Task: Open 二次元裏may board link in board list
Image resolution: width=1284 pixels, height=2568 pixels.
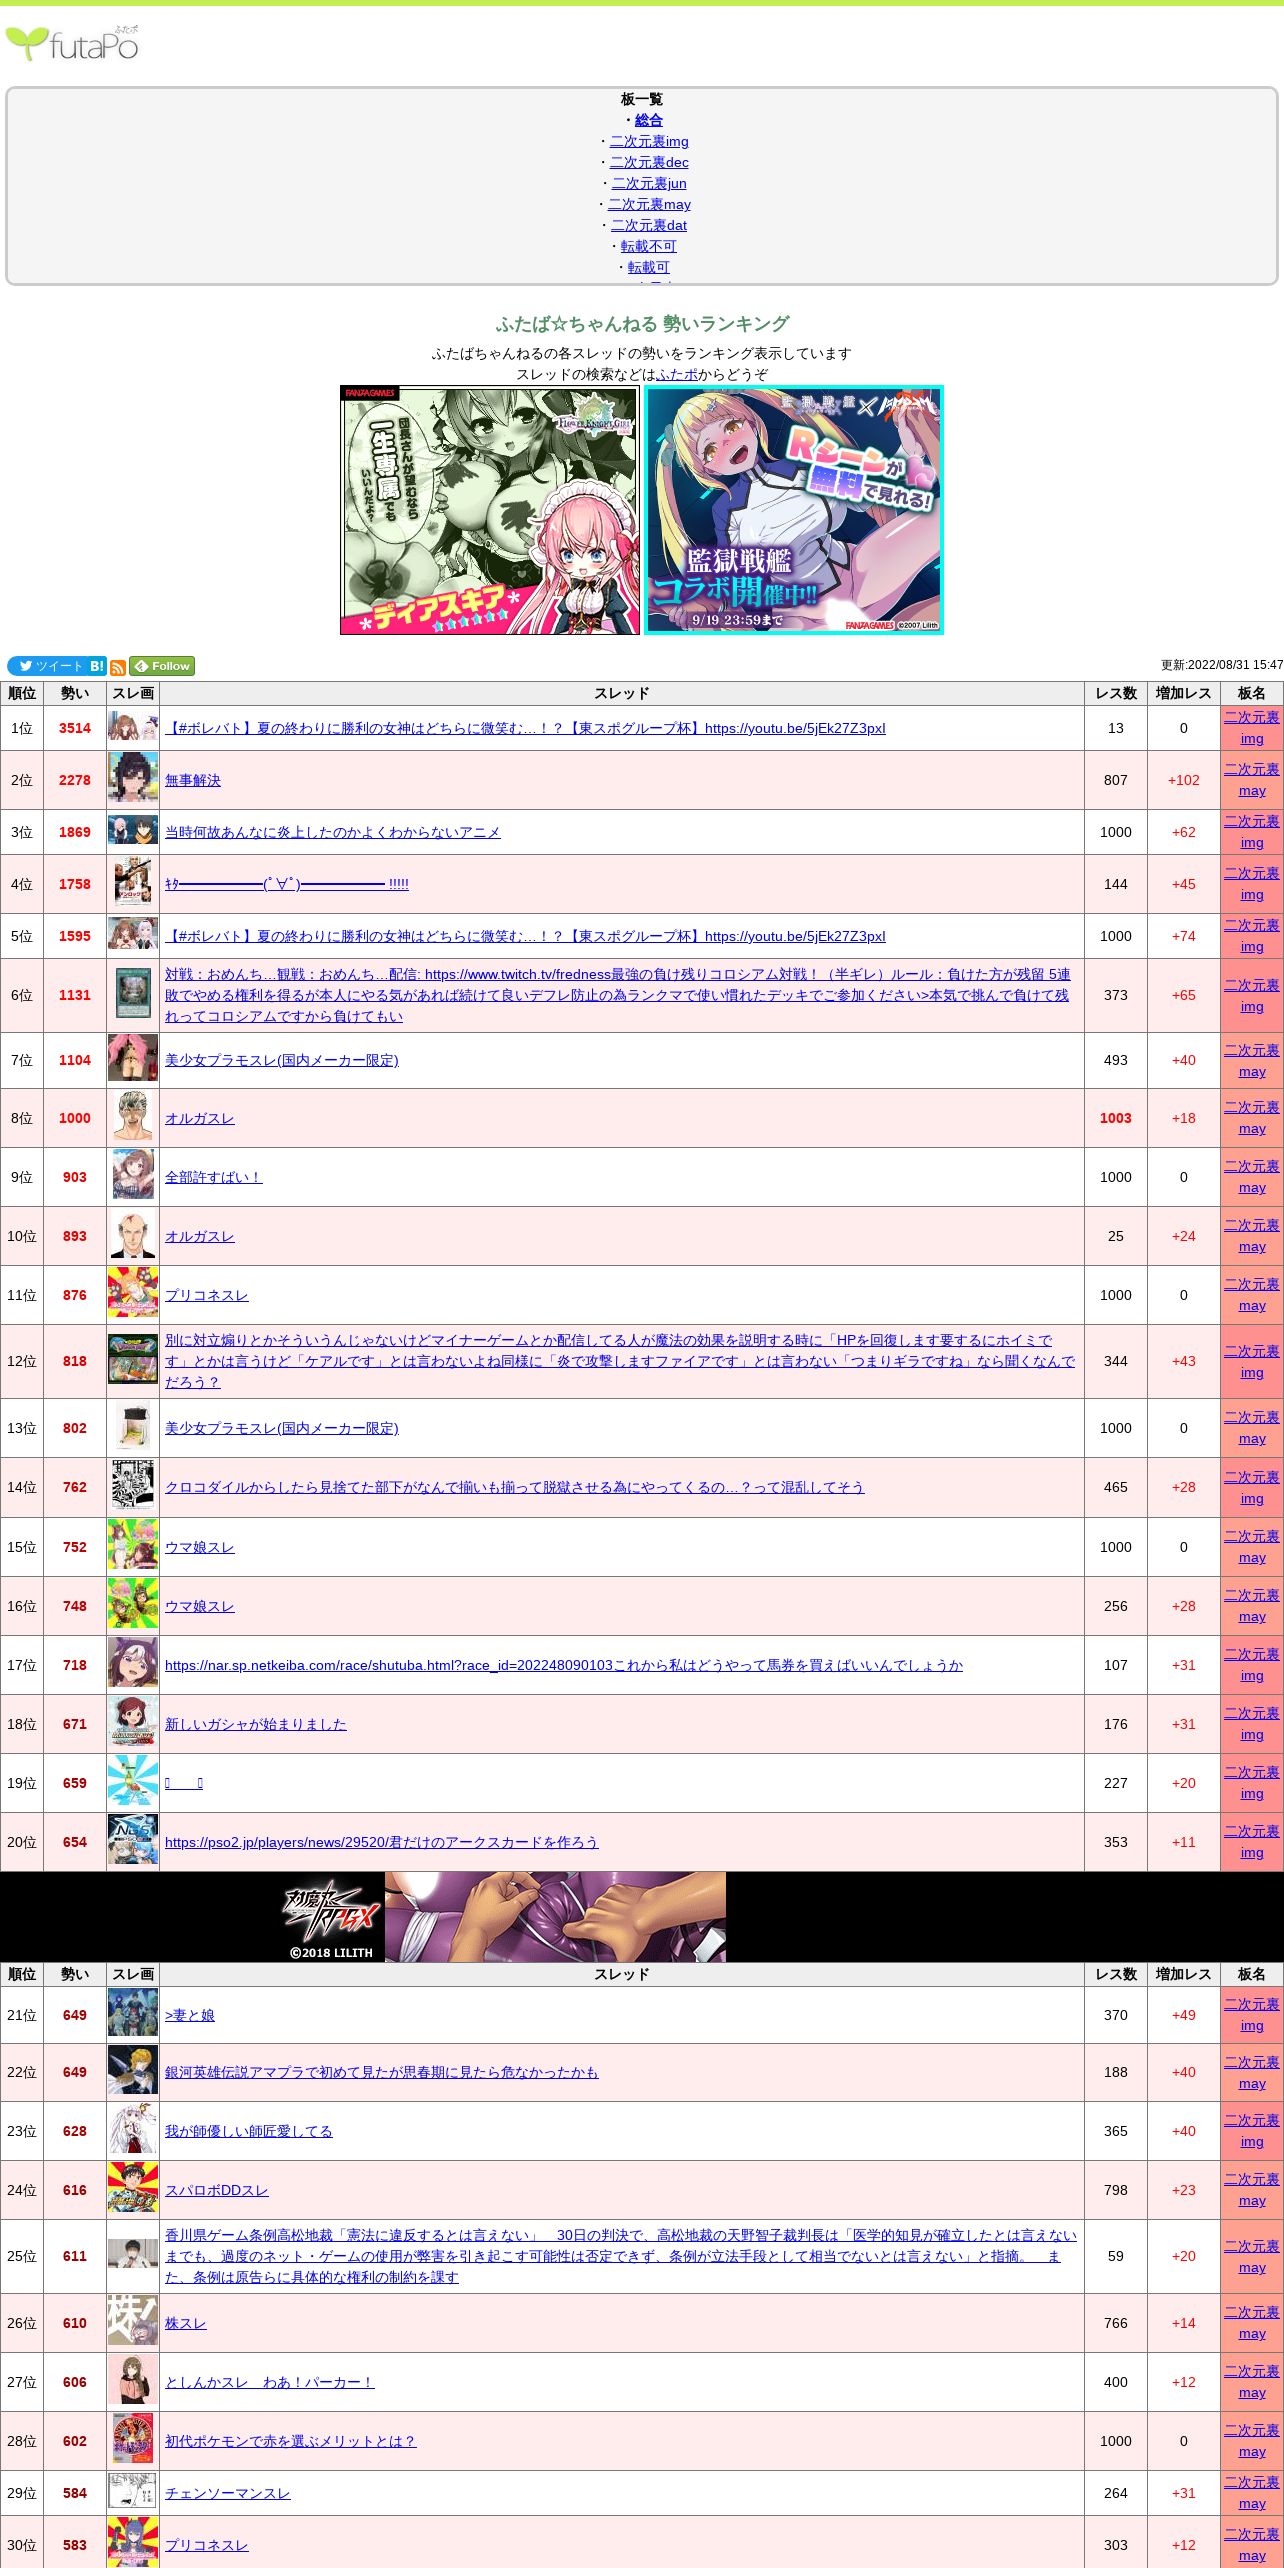Action: (x=649, y=204)
